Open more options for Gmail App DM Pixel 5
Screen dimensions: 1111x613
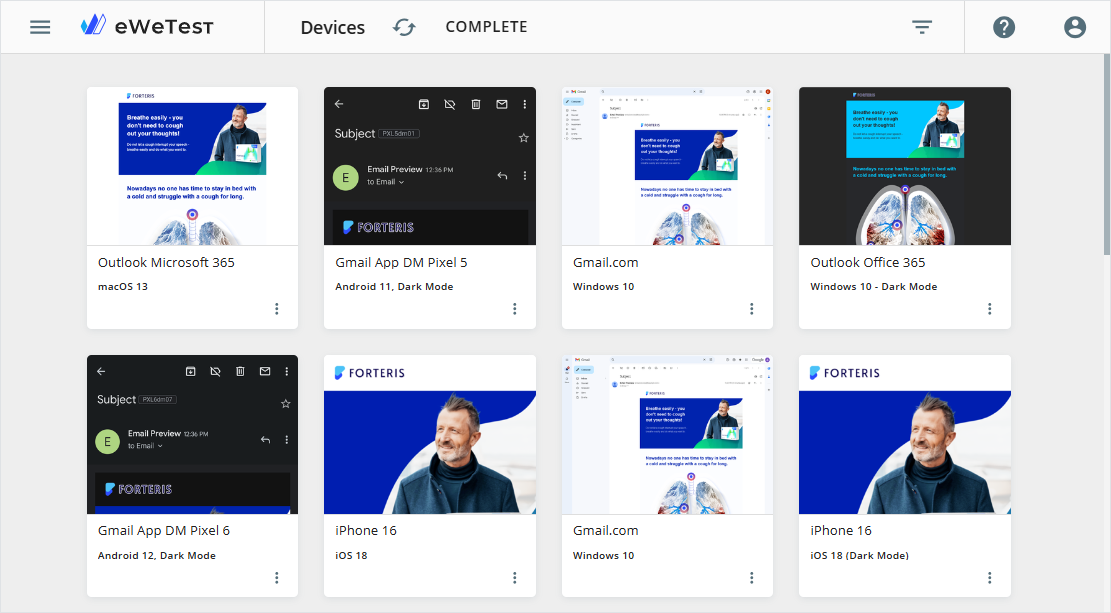515,309
